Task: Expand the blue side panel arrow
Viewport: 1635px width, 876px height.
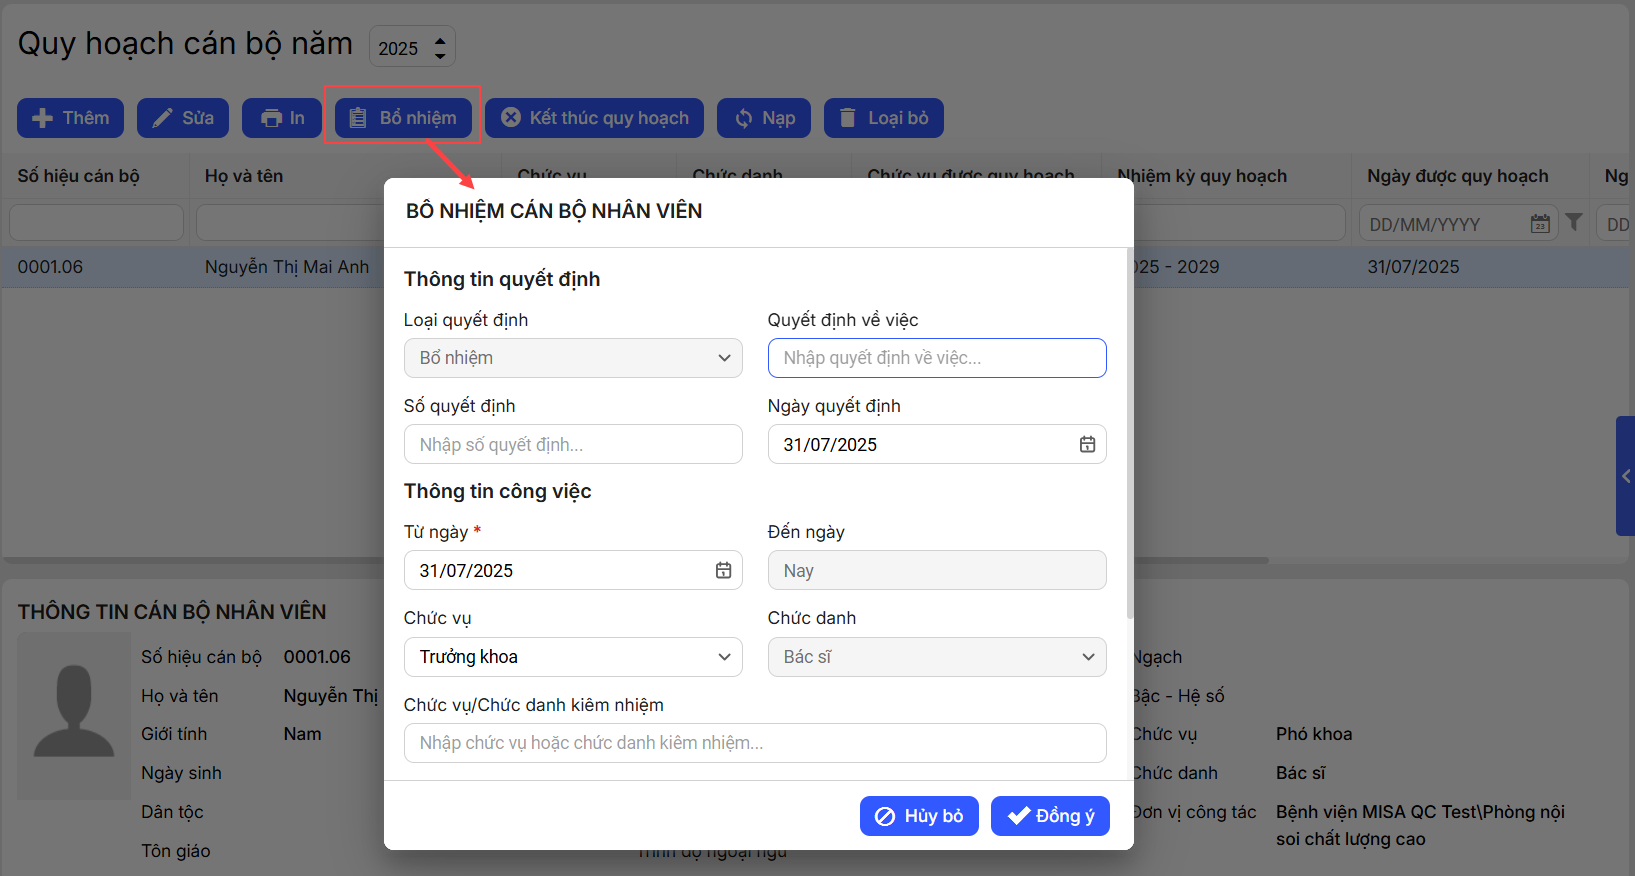Action: 1625,476
